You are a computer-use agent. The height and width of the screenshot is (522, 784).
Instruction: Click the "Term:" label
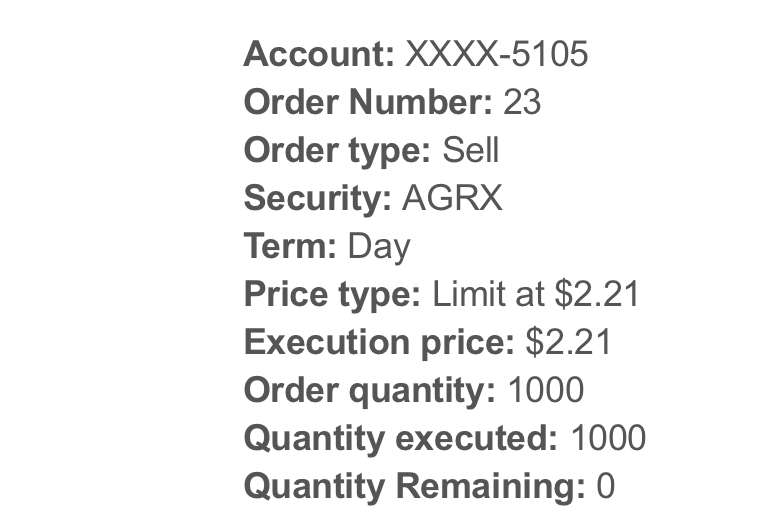click(x=290, y=246)
